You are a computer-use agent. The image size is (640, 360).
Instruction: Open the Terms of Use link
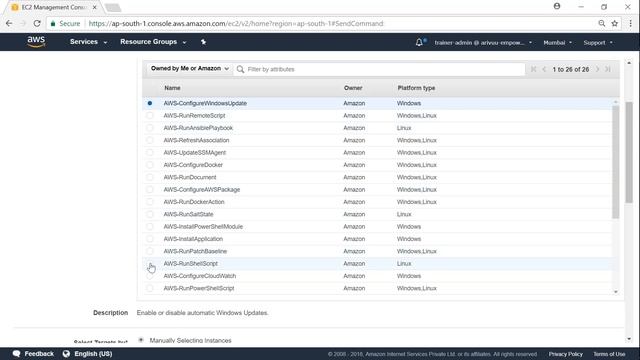[x=609, y=354]
